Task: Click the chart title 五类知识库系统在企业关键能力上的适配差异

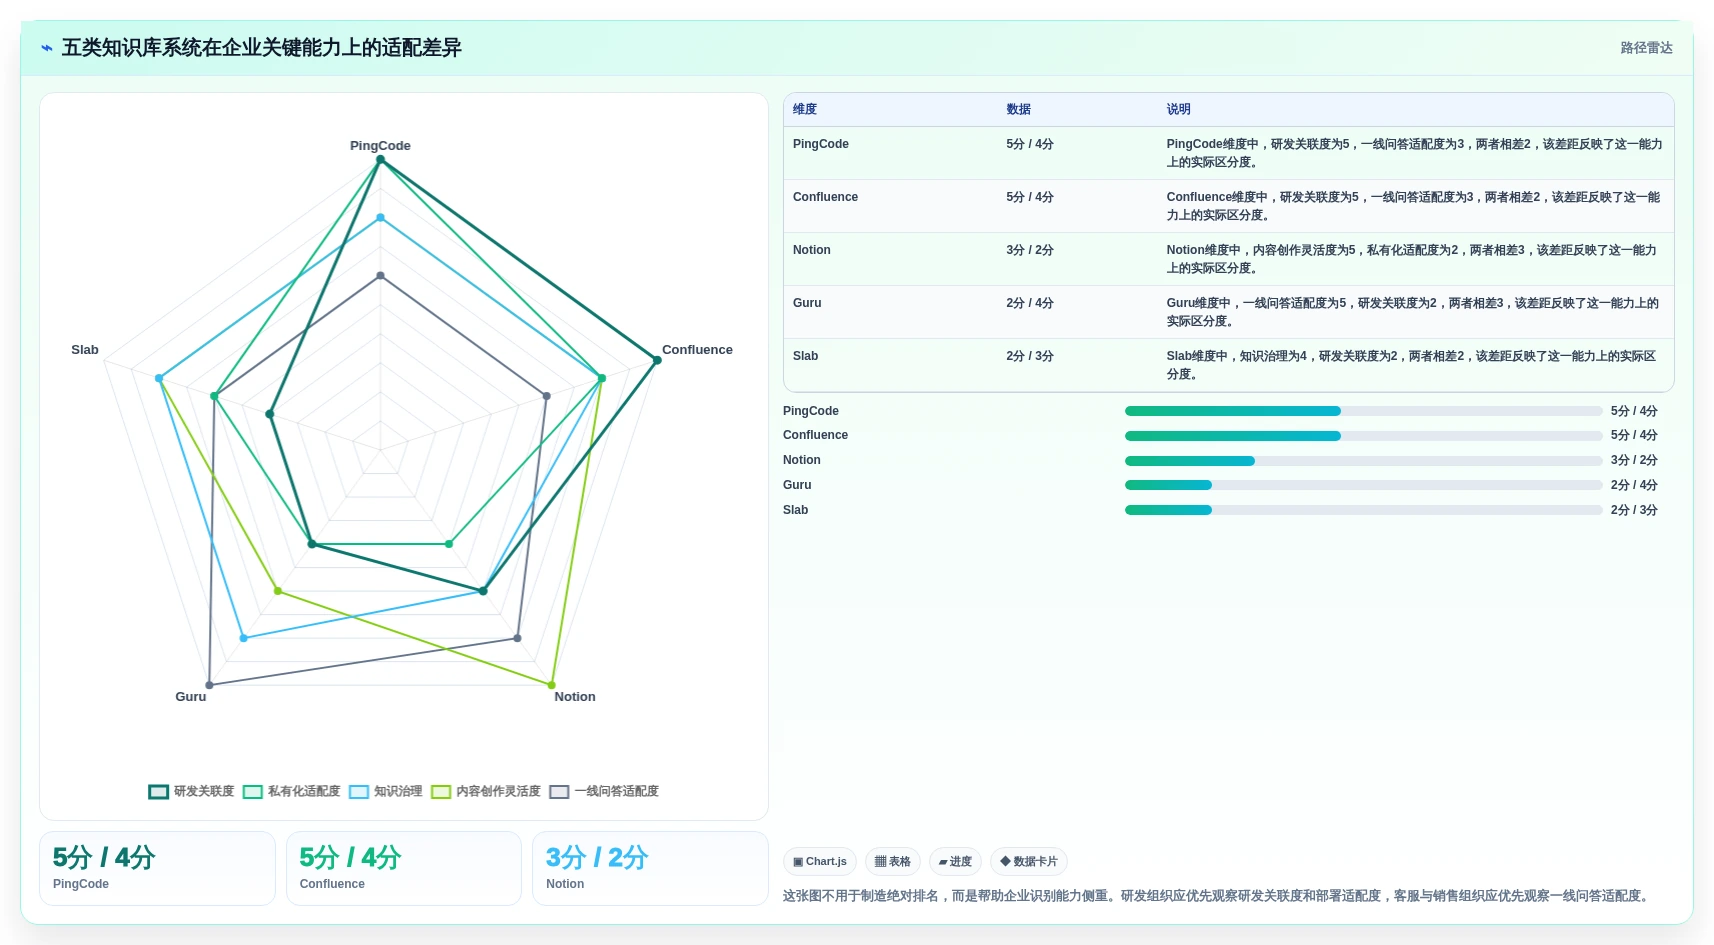Action: tap(262, 48)
